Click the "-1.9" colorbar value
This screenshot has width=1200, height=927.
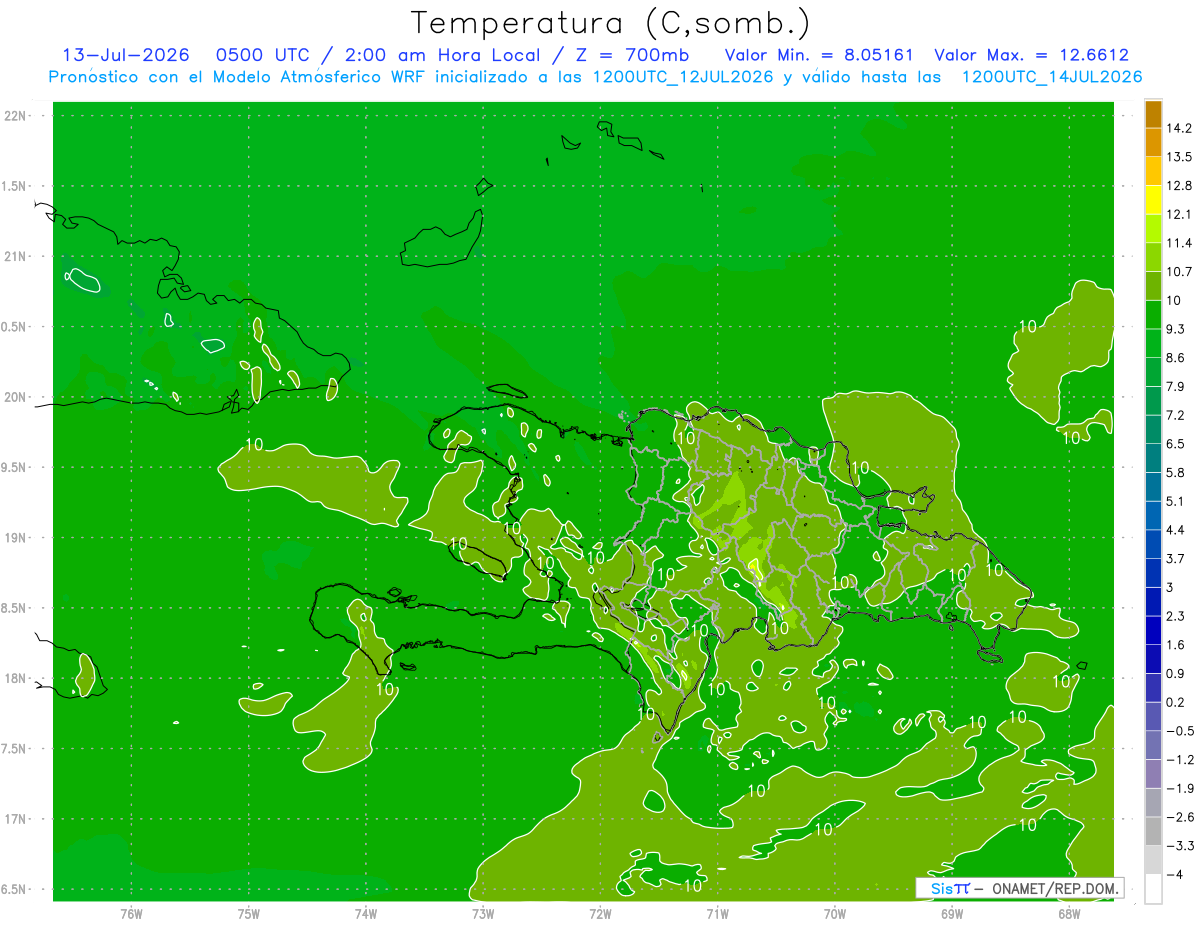coord(1179,788)
